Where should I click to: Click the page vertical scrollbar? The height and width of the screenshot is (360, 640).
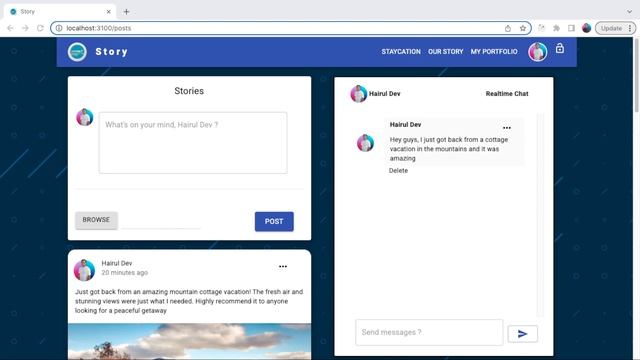(x=636, y=75)
